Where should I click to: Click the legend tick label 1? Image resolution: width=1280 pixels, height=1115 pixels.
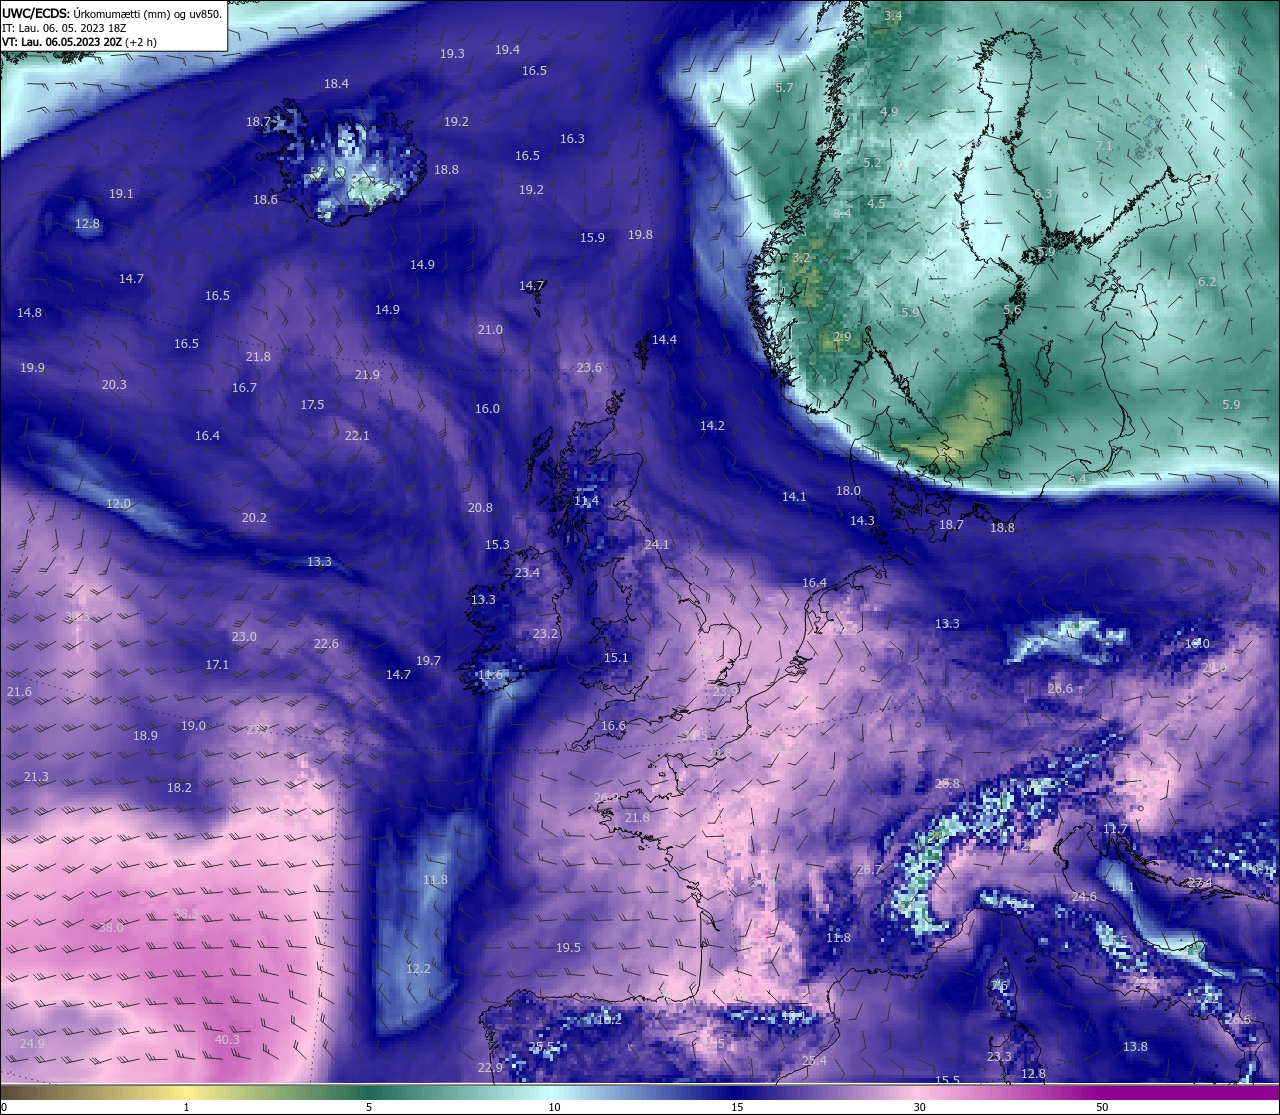[x=187, y=1107]
